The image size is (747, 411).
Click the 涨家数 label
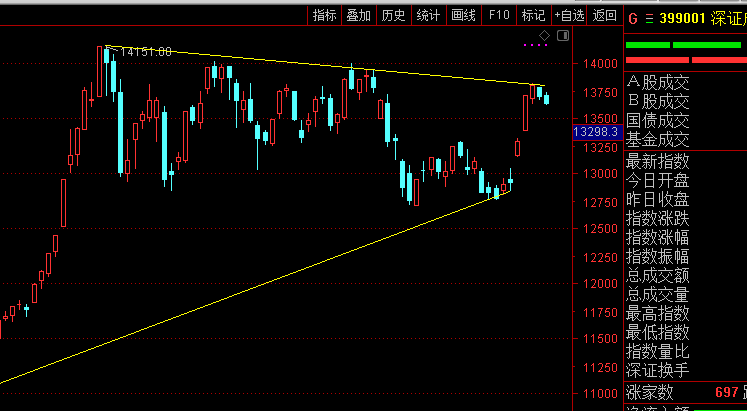click(649, 392)
